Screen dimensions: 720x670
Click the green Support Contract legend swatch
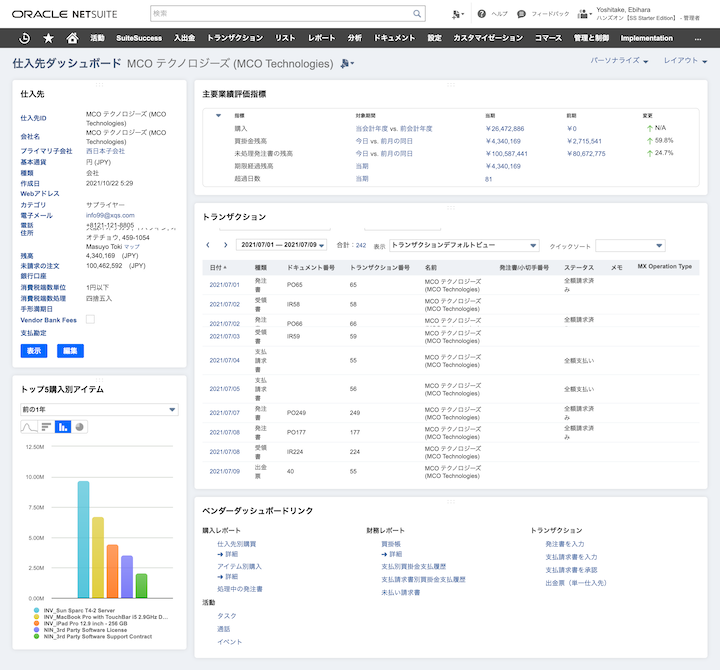(x=36, y=636)
